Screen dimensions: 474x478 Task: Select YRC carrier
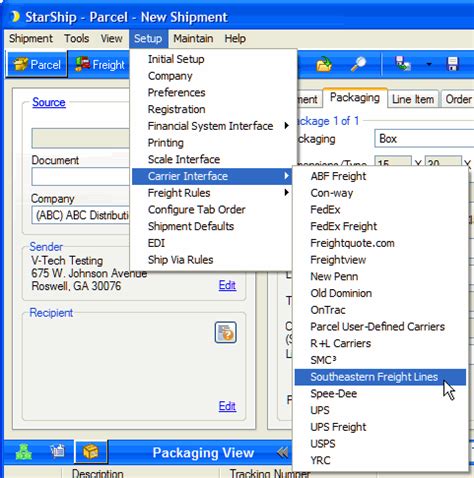(380, 460)
